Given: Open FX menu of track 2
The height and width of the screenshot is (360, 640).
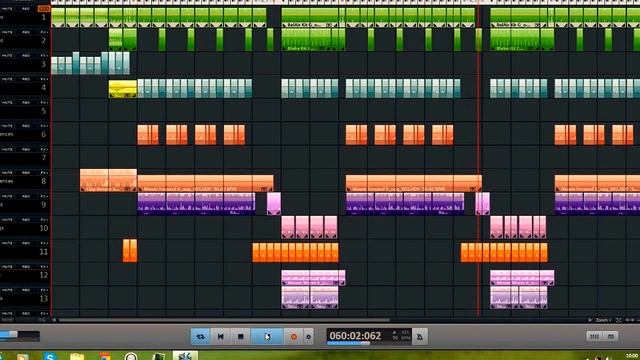Looking at the screenshot, I should [44, 32].
